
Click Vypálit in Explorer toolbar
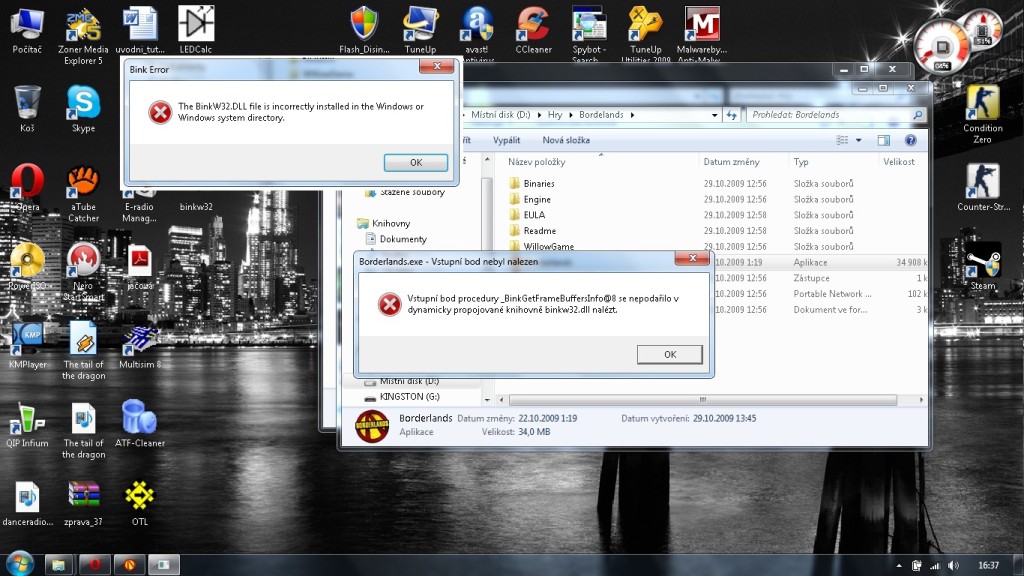point(507,140)
